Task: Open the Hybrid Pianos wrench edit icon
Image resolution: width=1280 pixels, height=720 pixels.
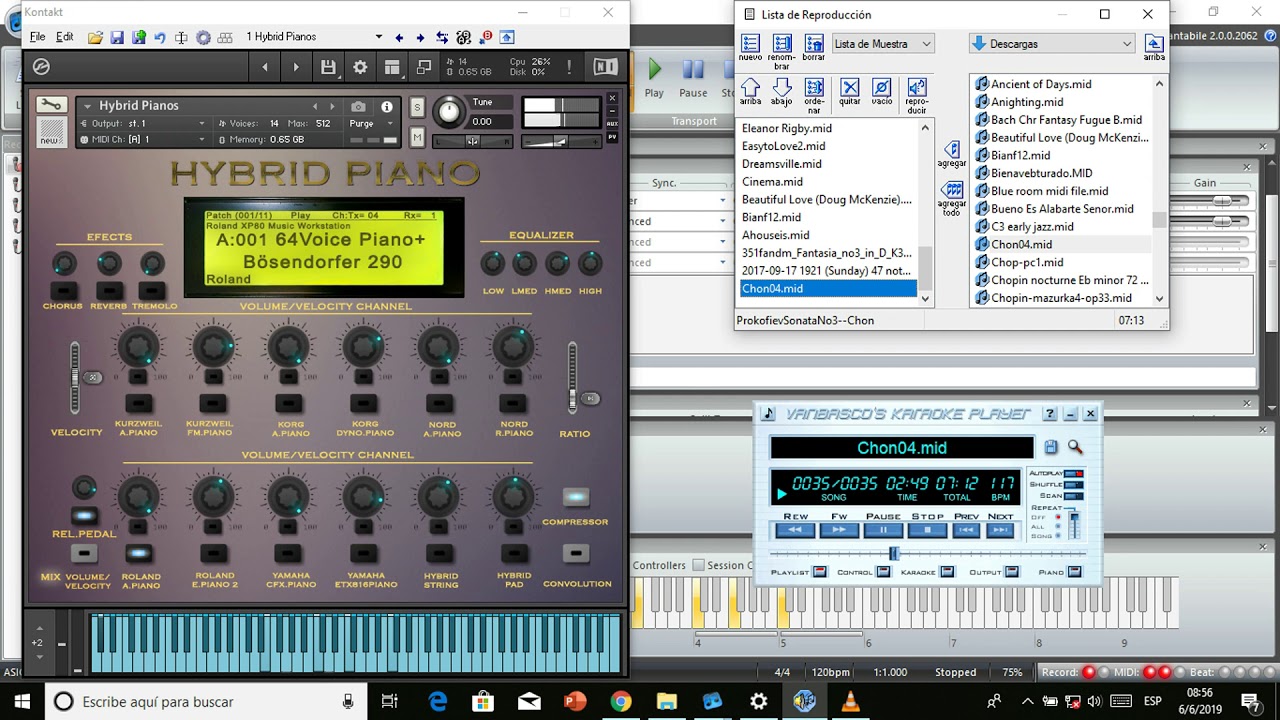Action: point(52,104)
